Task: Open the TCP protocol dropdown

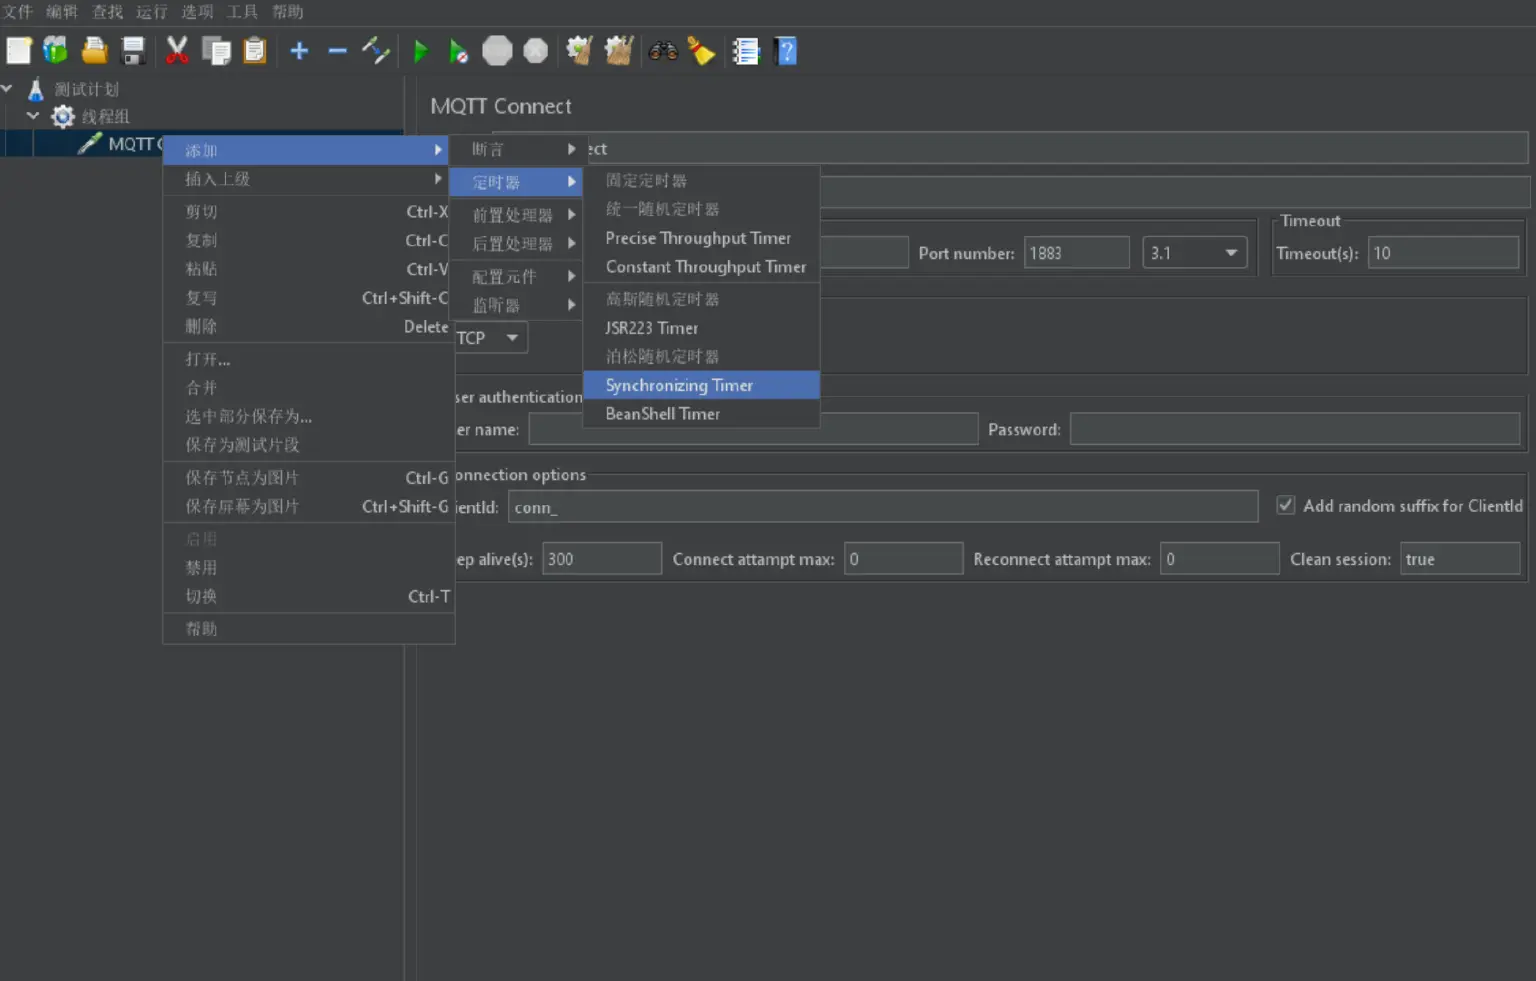Action: pos(490,338)
